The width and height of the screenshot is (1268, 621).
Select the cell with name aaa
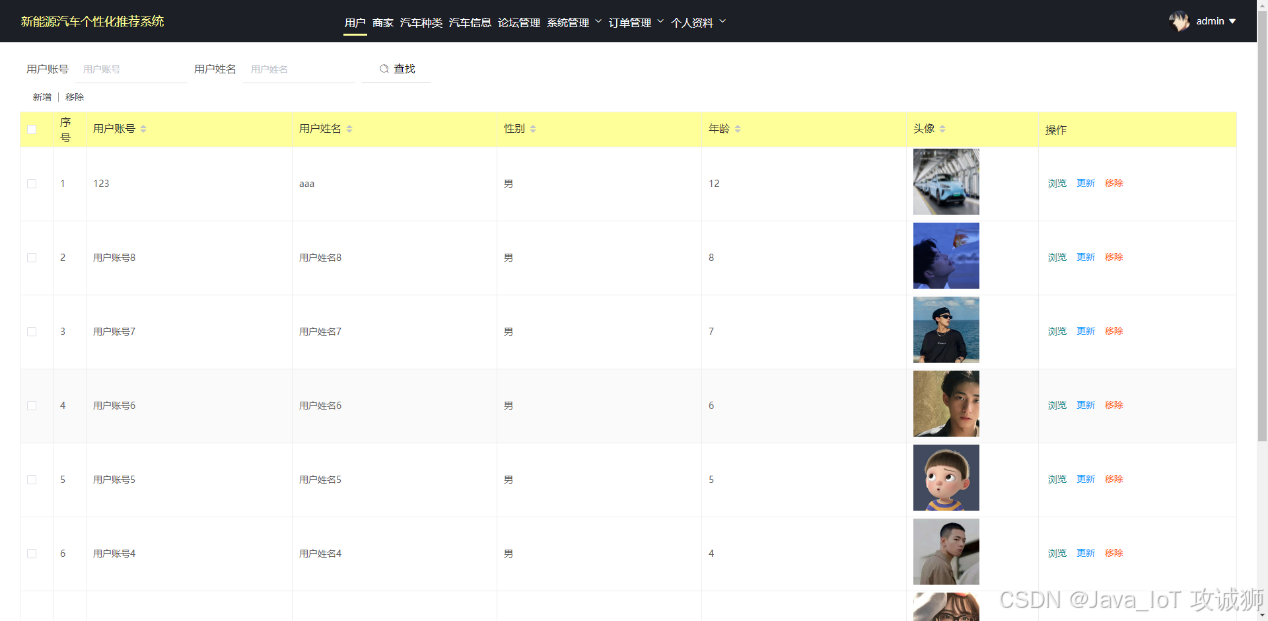394,184
